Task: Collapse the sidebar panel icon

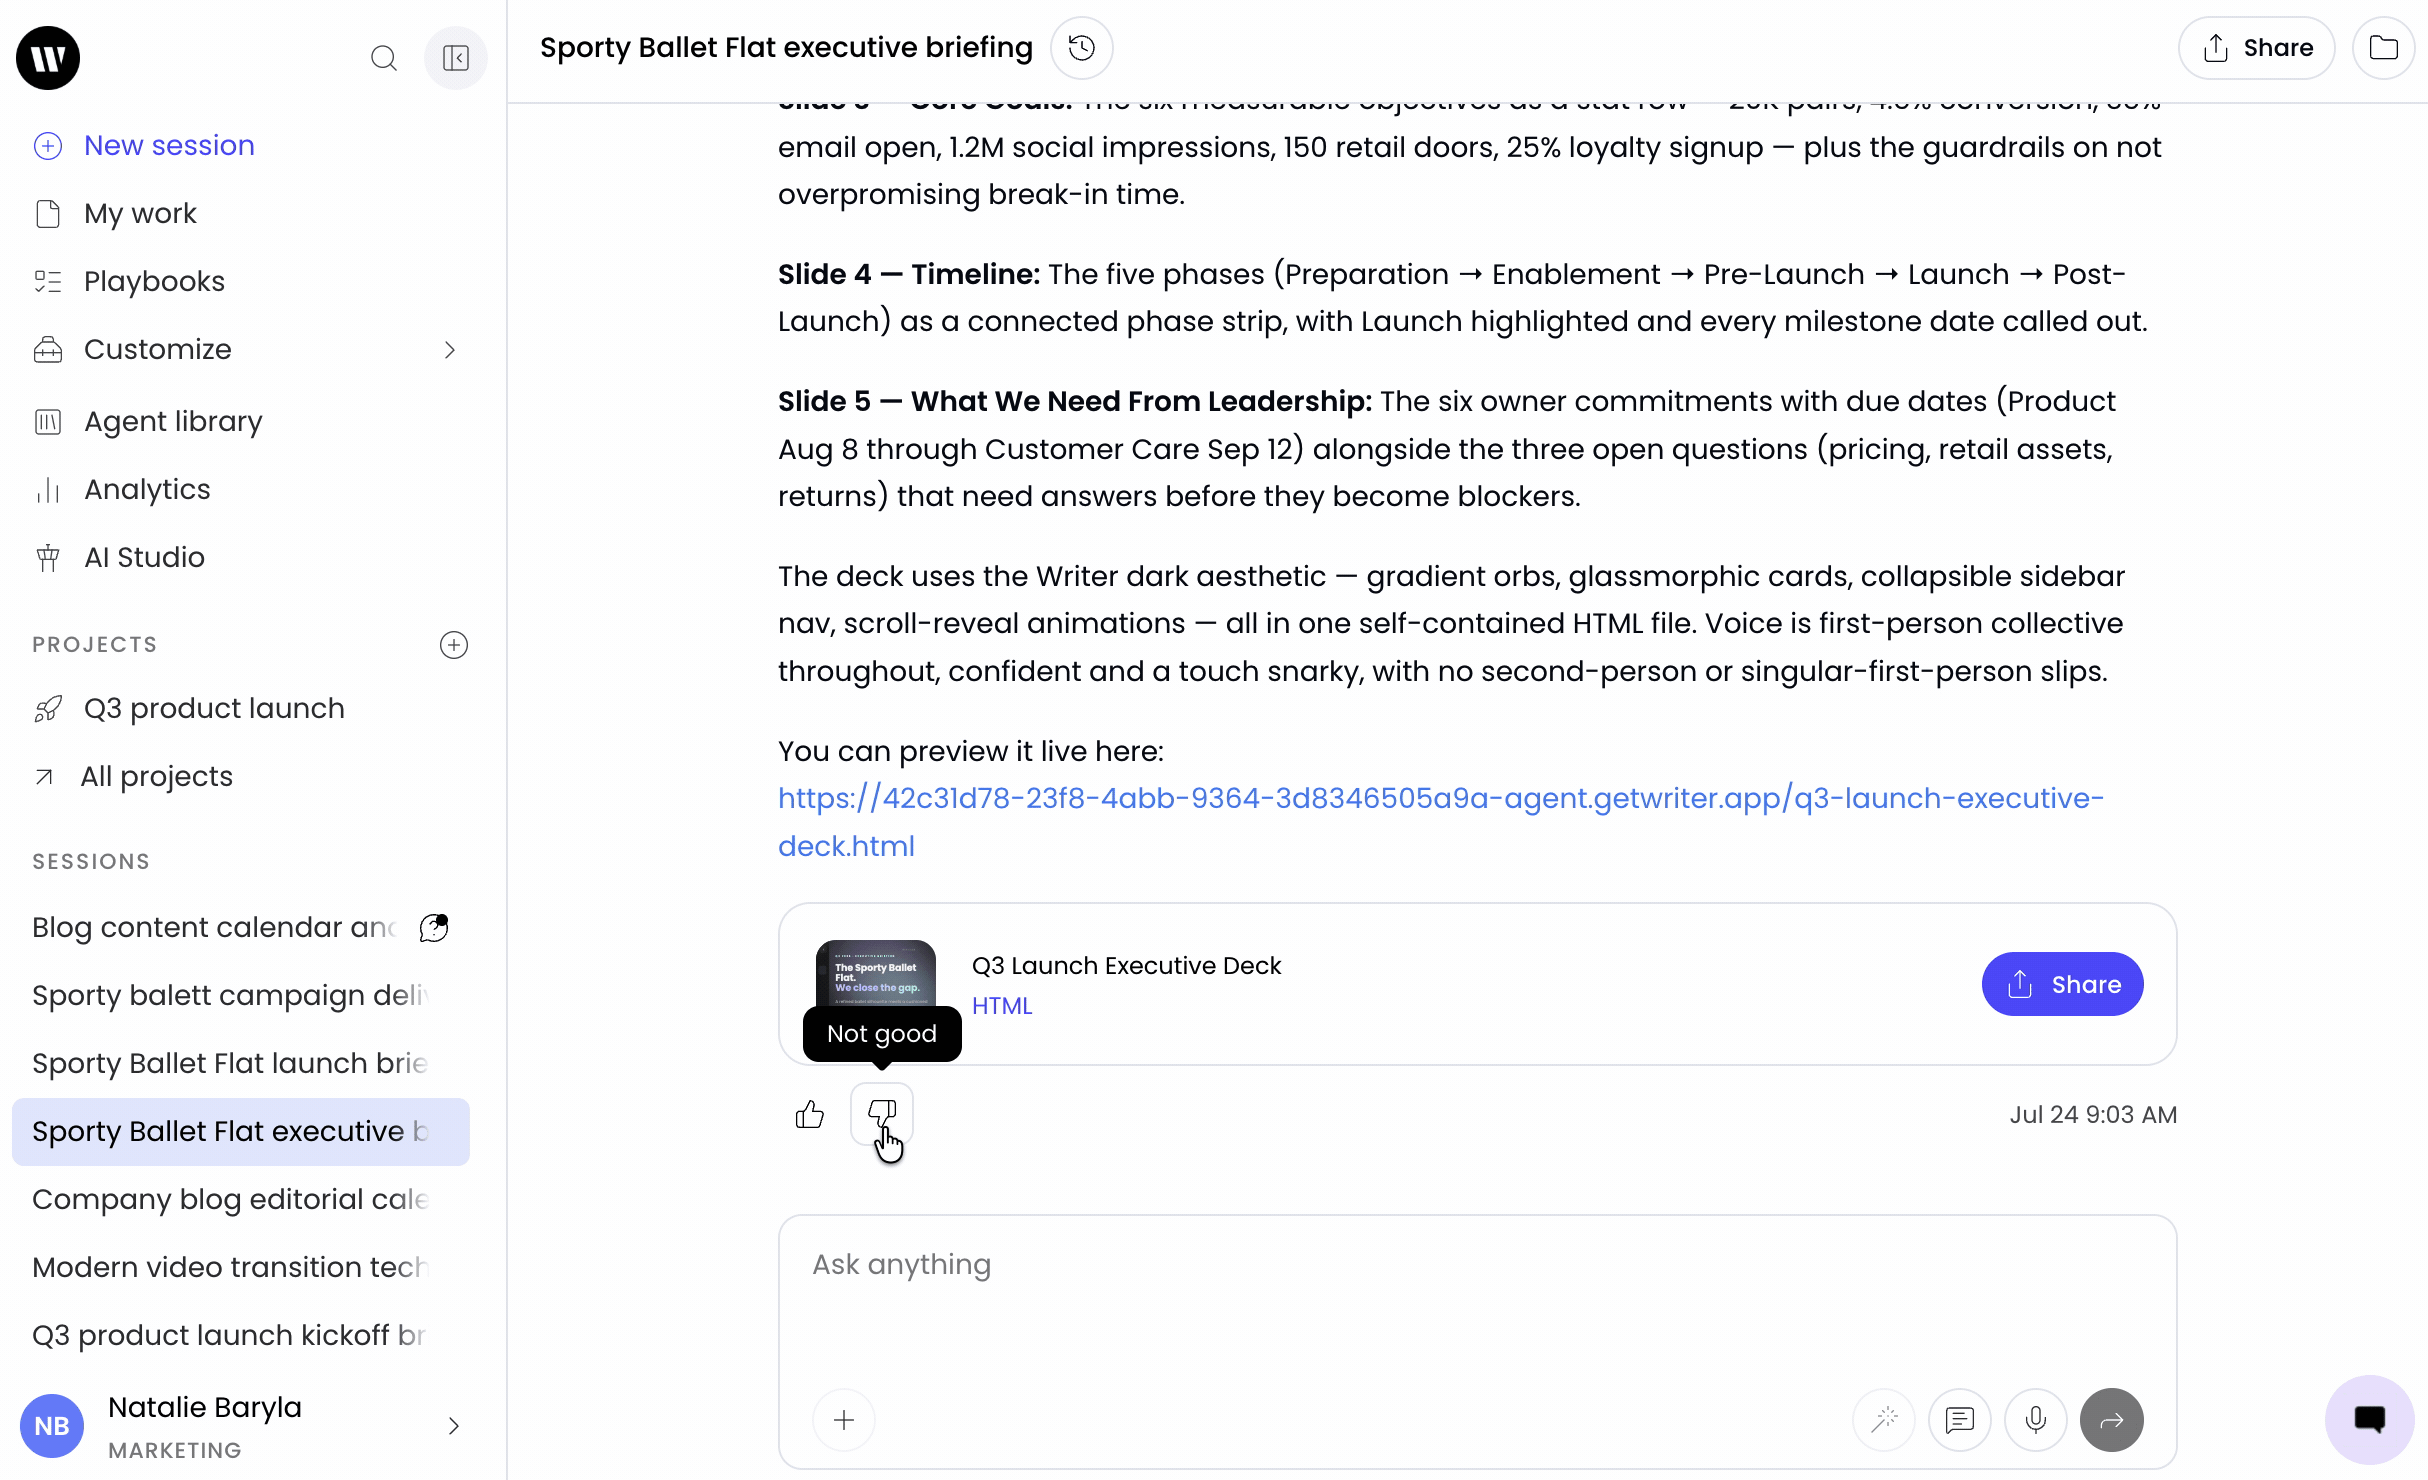Action: [456, 58]
